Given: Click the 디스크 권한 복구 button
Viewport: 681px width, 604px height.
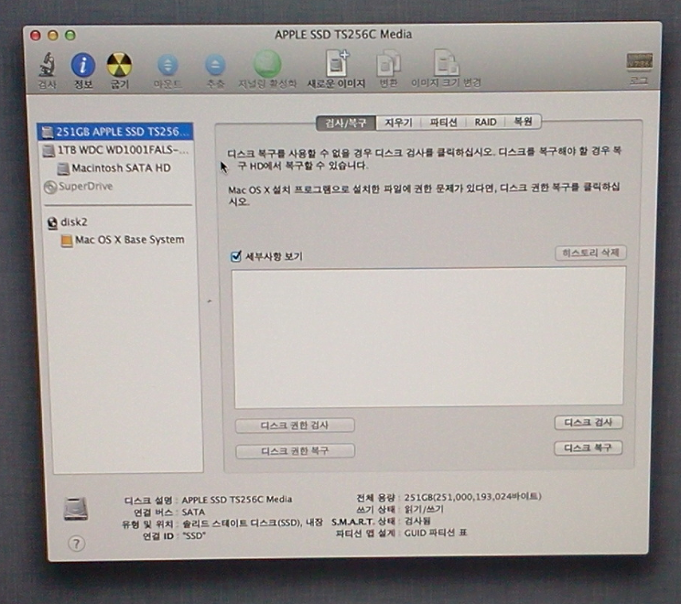Looking at the screenshot, I should coord(295,451).
